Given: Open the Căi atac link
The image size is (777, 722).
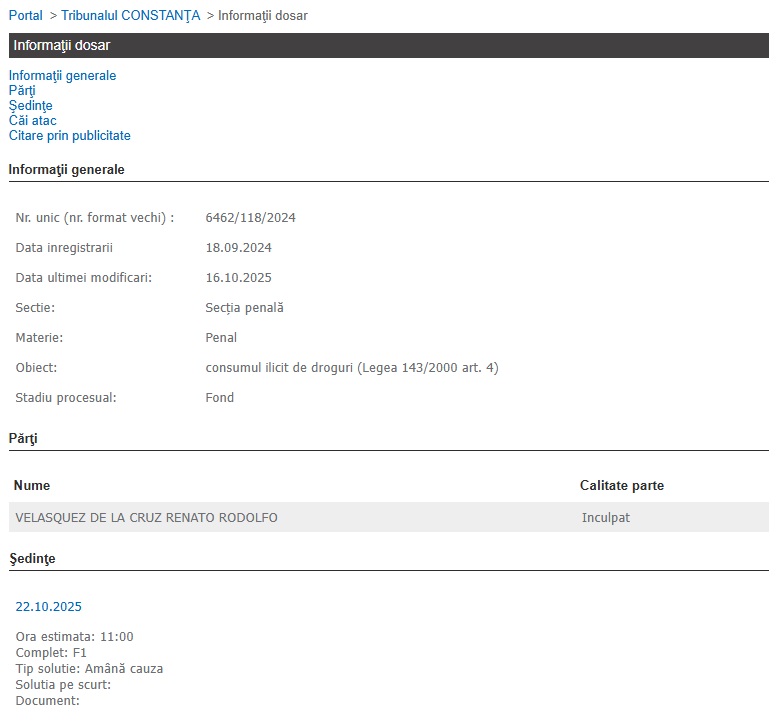Looking at the screenshot, I should pyautogui.click(x=32, y=121).
